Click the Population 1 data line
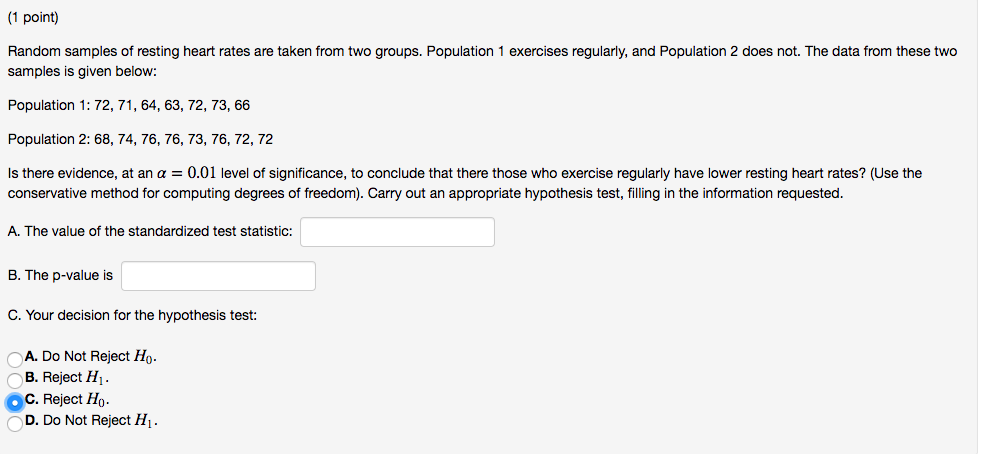982x454 pixels. (128, 105)
